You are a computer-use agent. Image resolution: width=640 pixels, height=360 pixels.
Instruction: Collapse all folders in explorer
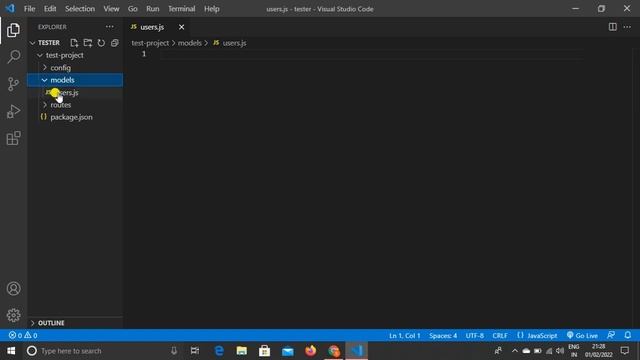(115, 43)
